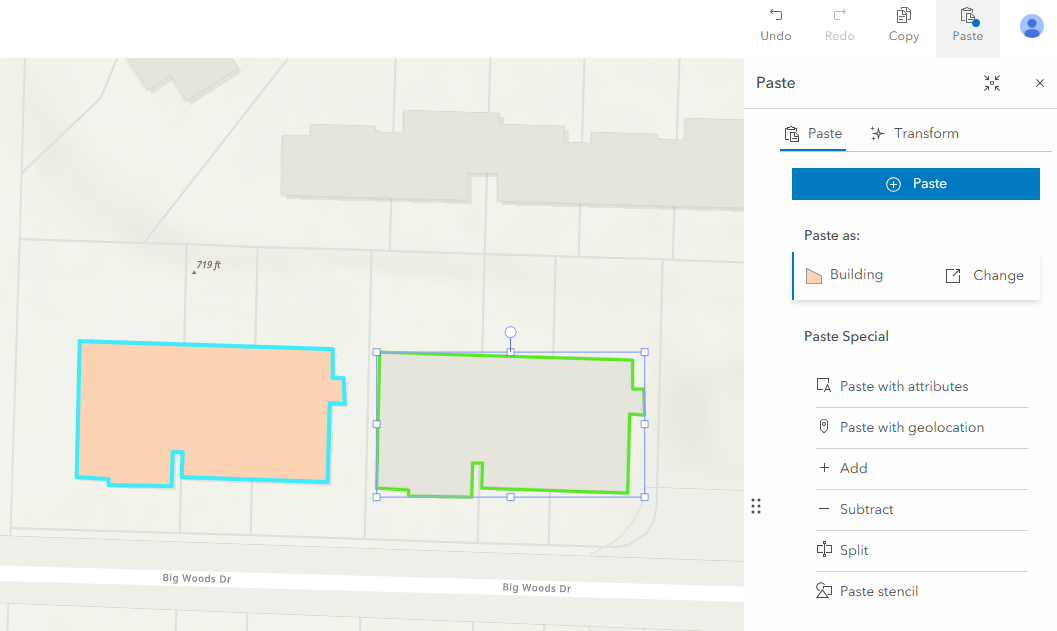Choose Paste with geolocation

(x=912, y=428)
